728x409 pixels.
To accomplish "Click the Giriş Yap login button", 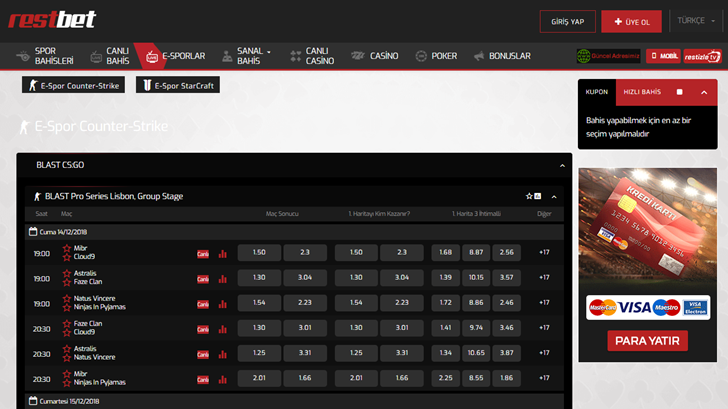I will 567,21.
